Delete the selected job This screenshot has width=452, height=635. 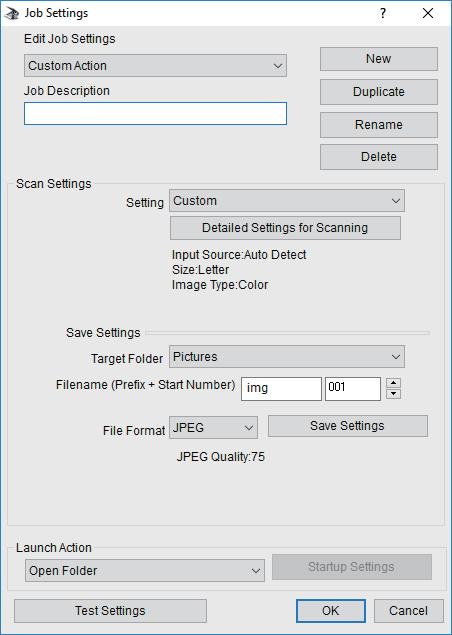[x=379, y=157]
